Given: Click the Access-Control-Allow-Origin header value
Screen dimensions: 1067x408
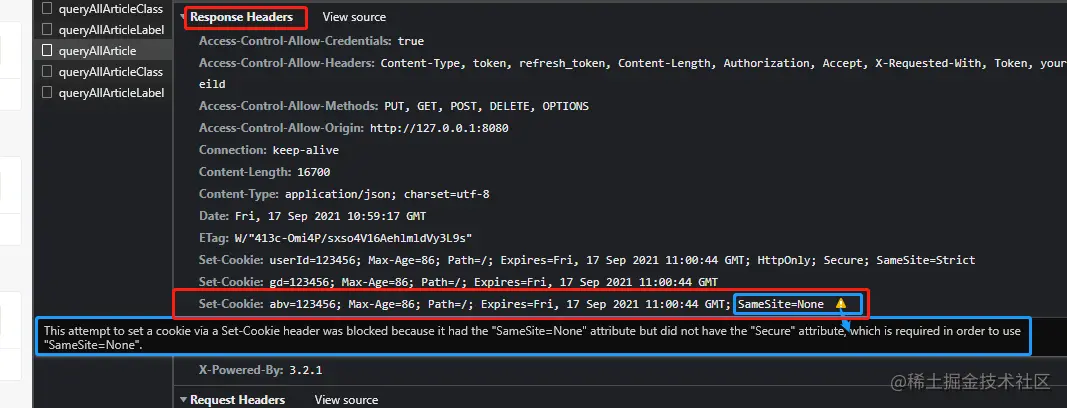Looking at the screenshot, I should [439, 128].
